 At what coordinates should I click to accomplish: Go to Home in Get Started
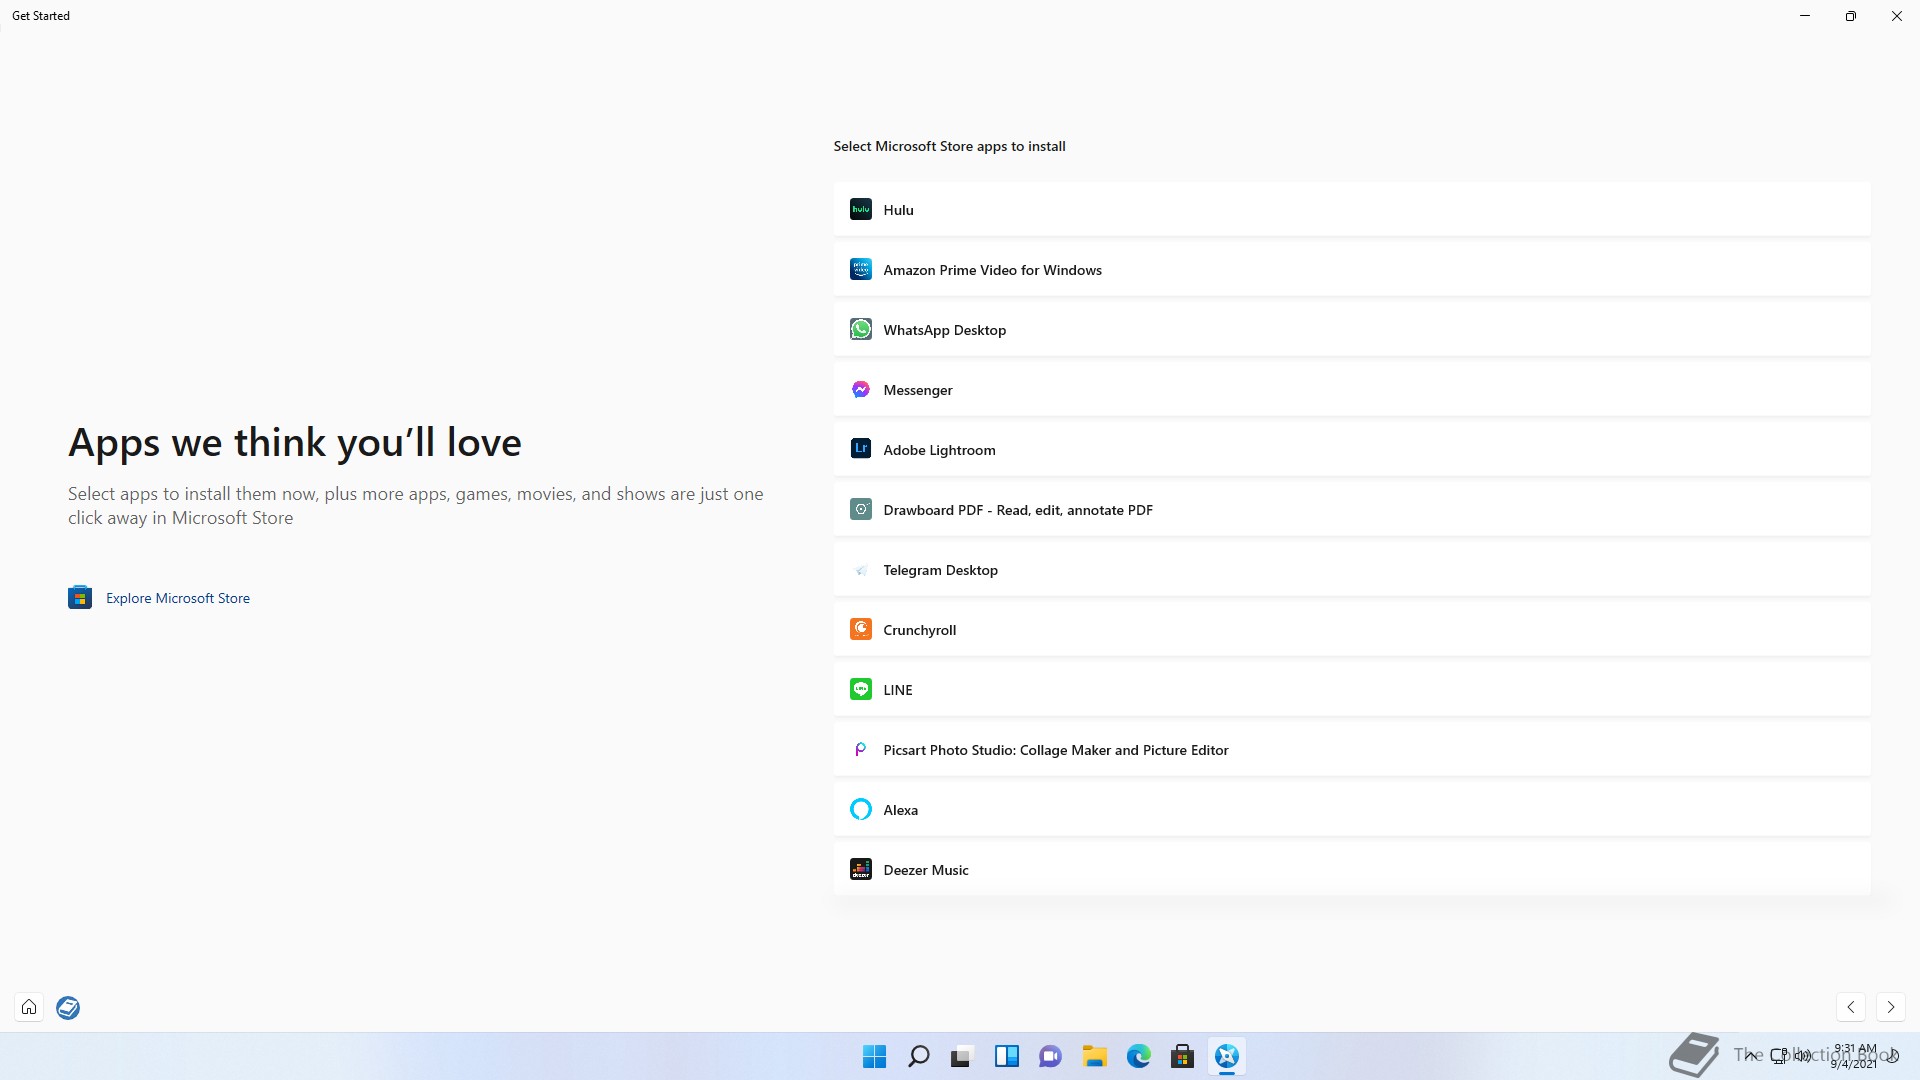29,1007
